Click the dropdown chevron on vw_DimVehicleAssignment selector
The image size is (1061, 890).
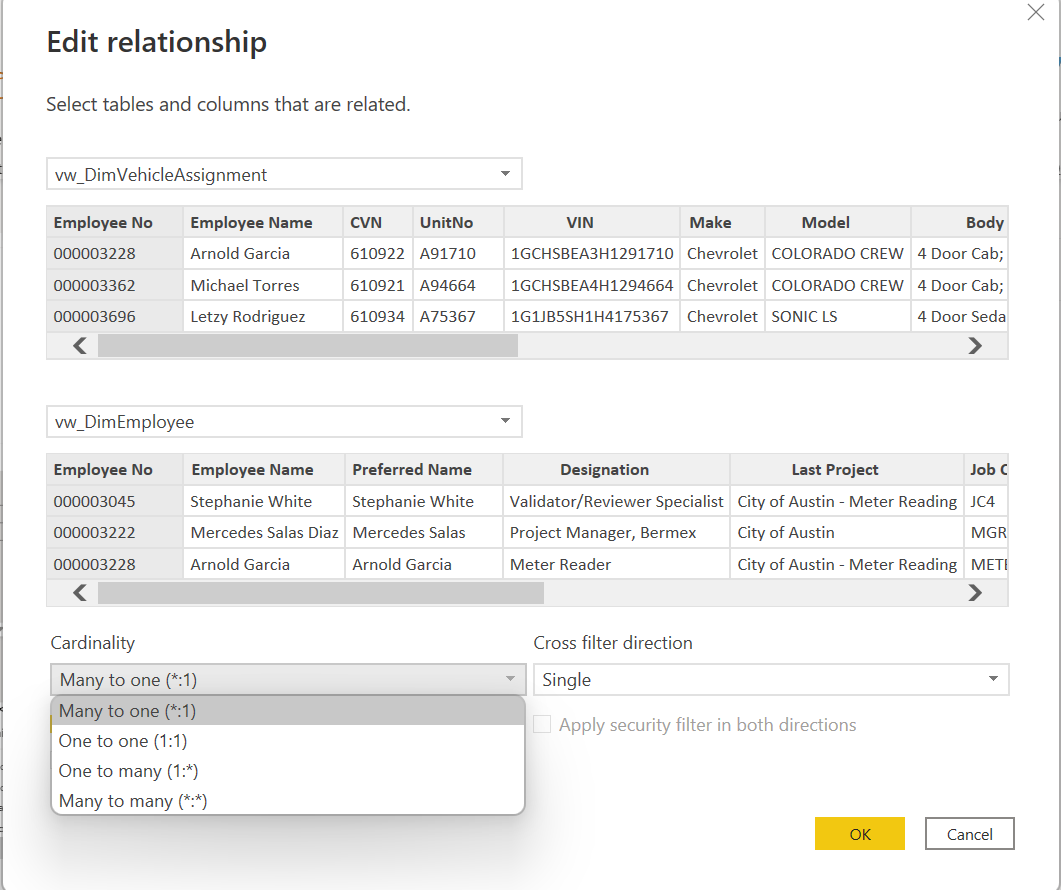tap(506, 172)
